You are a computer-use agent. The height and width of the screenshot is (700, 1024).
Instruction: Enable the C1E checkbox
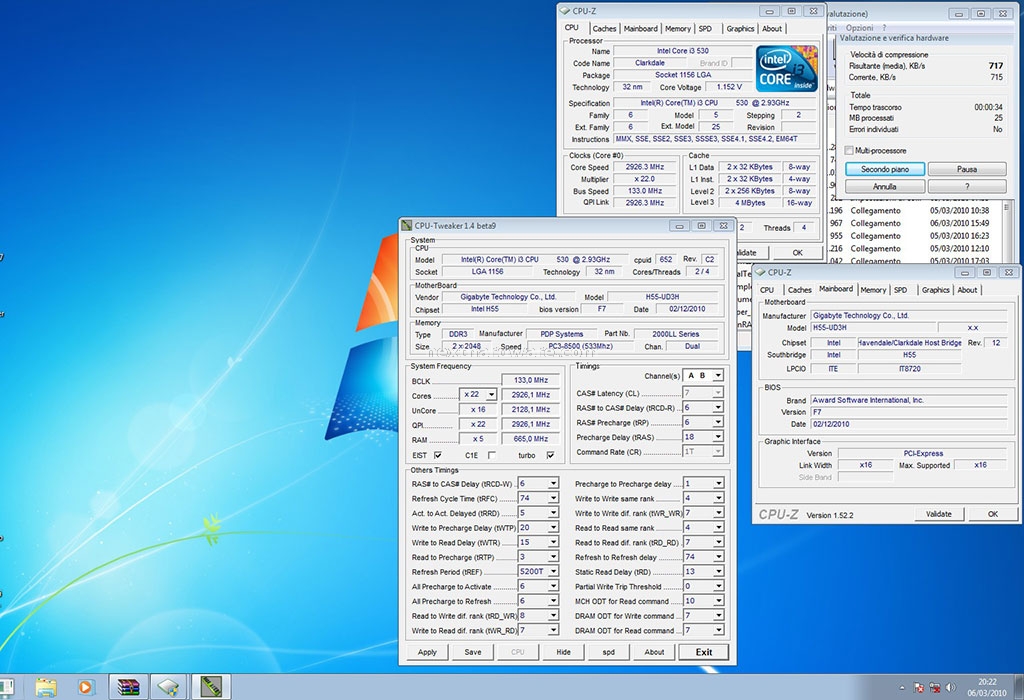click(x=492, y=455)
